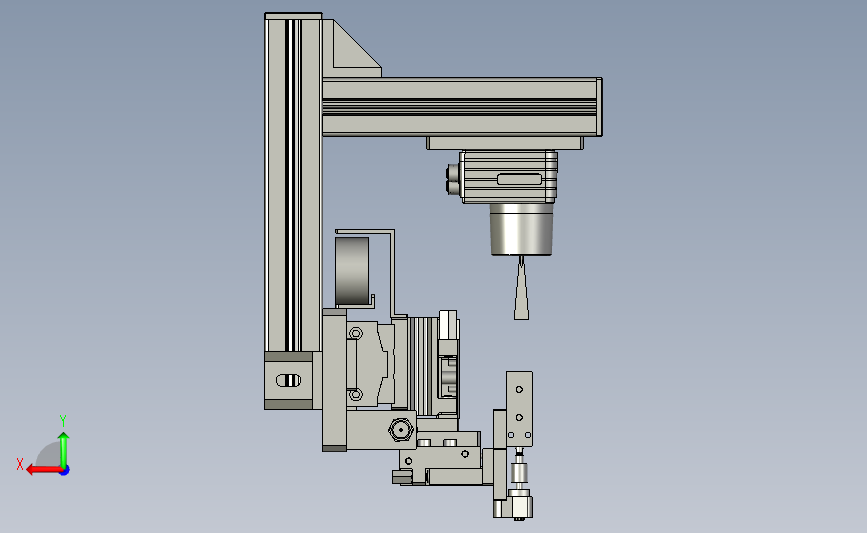Select the slotted end cap at the column base
Image resolution: width=867 pixels, height=533 pixels.
(289, 380)
